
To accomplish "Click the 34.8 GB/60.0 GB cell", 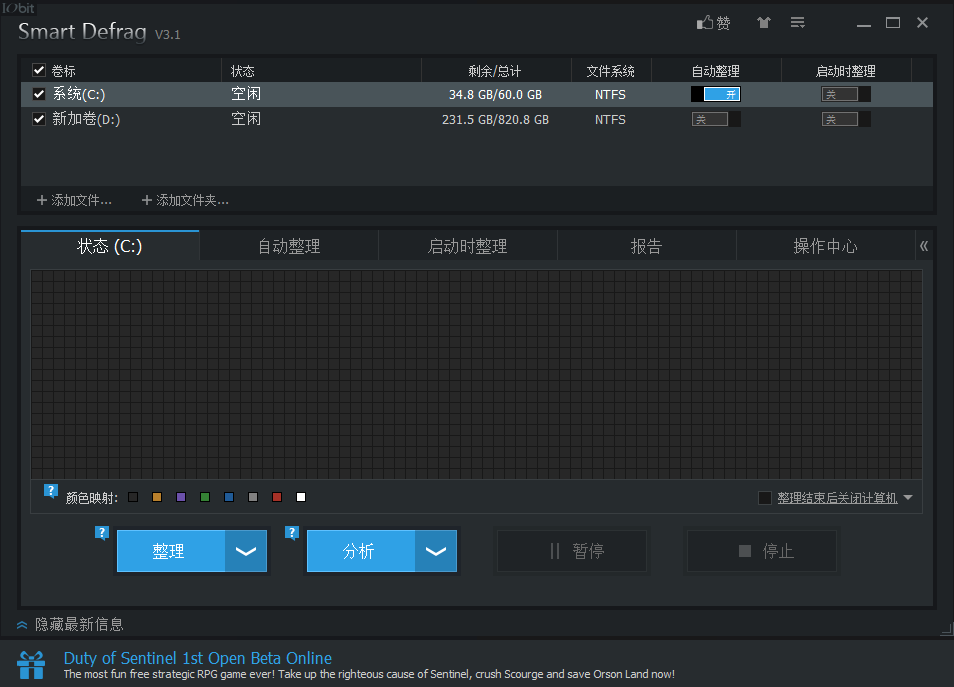I will pyautogui.click(x=495, y=94).
